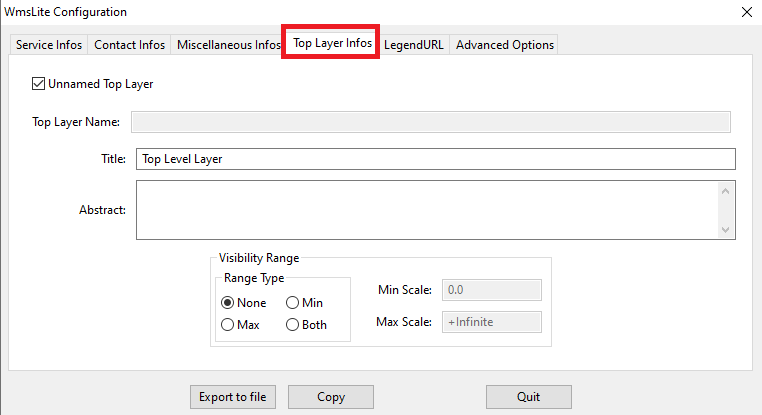Click the 'Title:' label
The width and height of the screenshot is (762, 415).
pyautogui.click(x=113, y=159)
